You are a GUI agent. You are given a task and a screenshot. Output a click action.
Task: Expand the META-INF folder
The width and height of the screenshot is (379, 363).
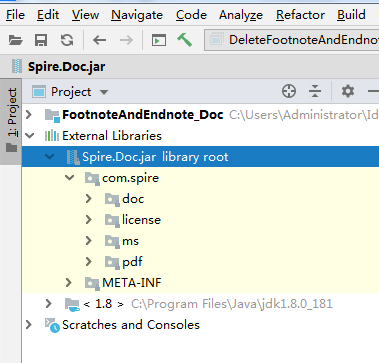[x=69, y=283]
